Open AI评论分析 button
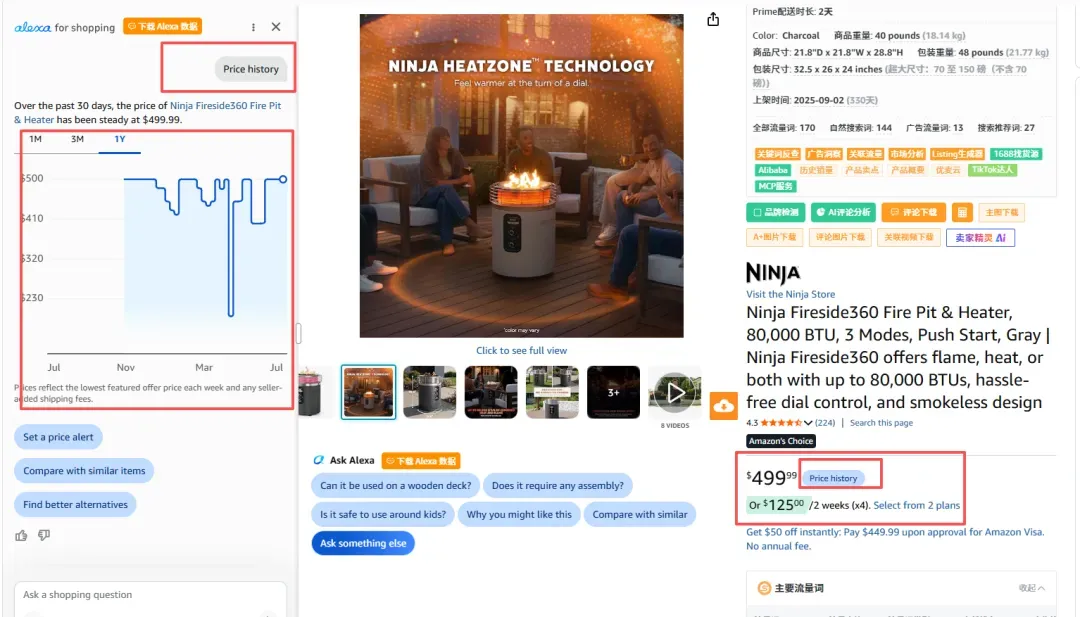 (x=843, y=212)
